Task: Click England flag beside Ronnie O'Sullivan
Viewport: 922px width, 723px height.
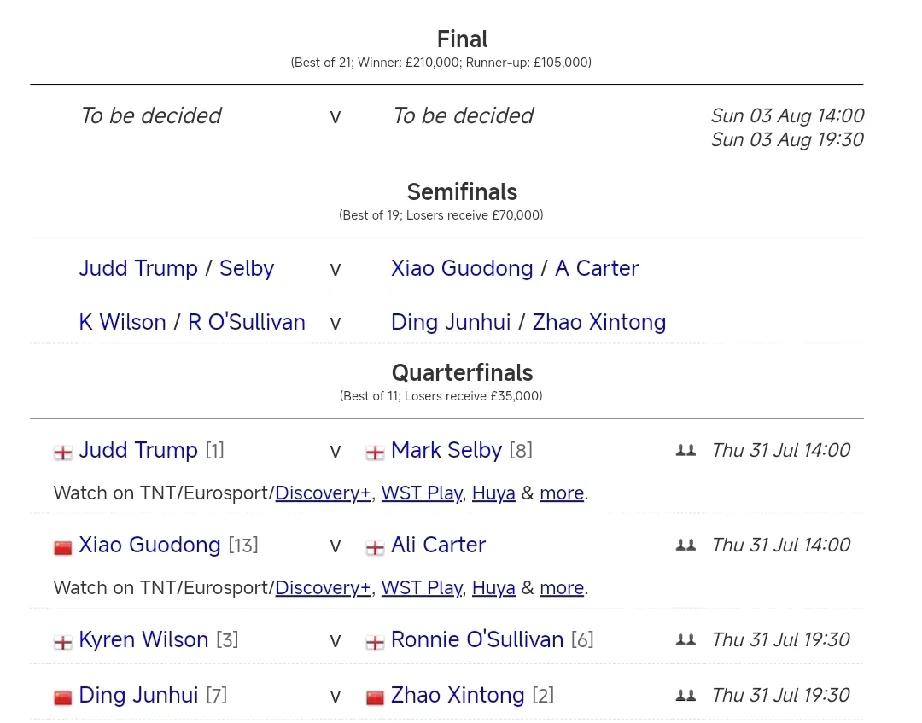Action: (375, 642)
